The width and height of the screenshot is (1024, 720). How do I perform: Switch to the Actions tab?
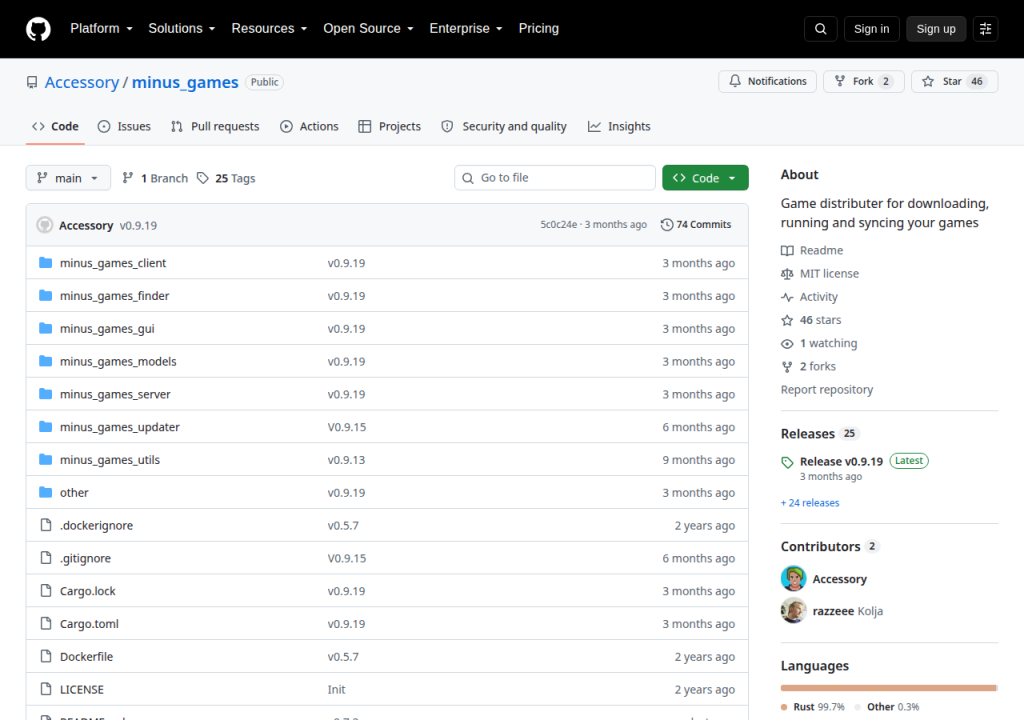[309, 127]
